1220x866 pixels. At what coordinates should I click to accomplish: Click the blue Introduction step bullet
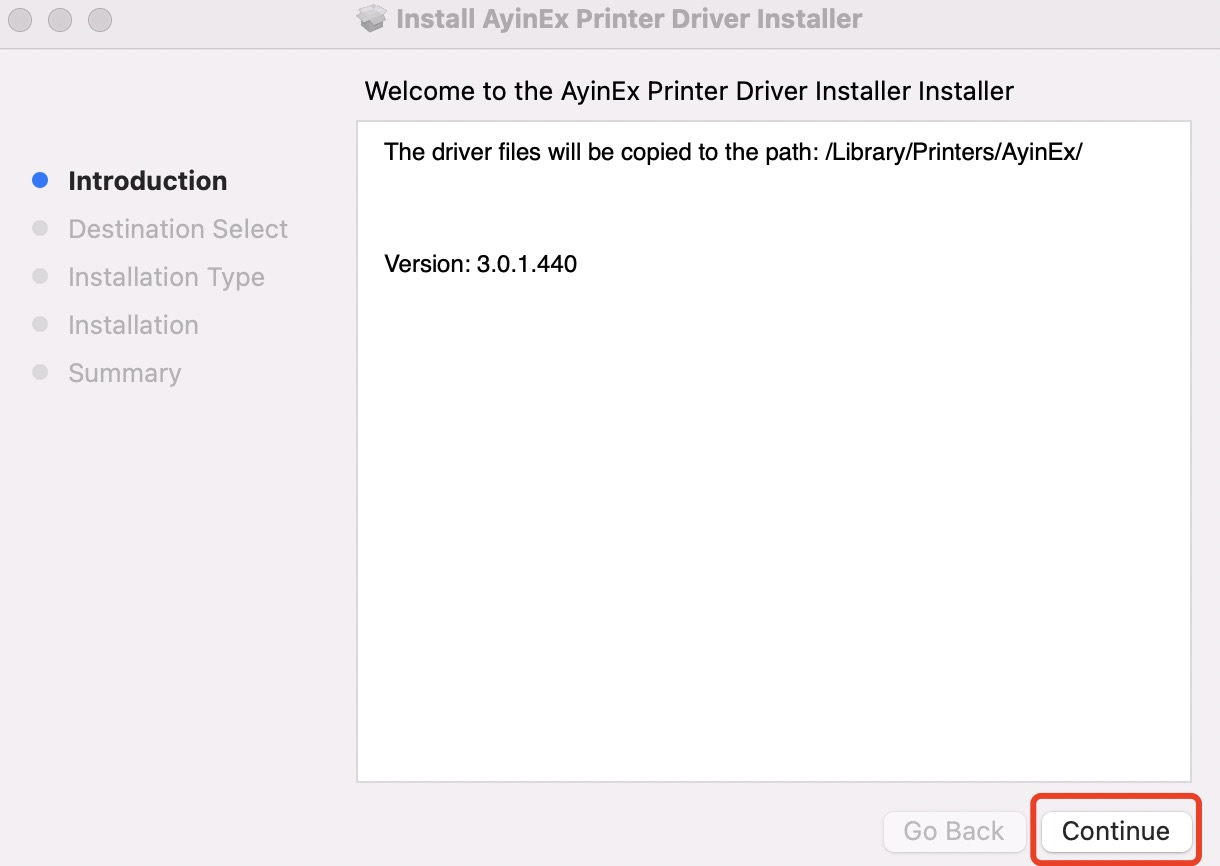40,181
